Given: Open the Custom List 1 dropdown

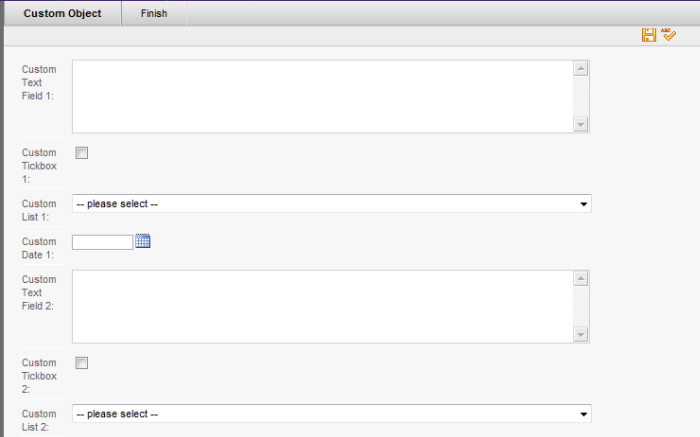Looking at the screenshot, I should [332, 204].
